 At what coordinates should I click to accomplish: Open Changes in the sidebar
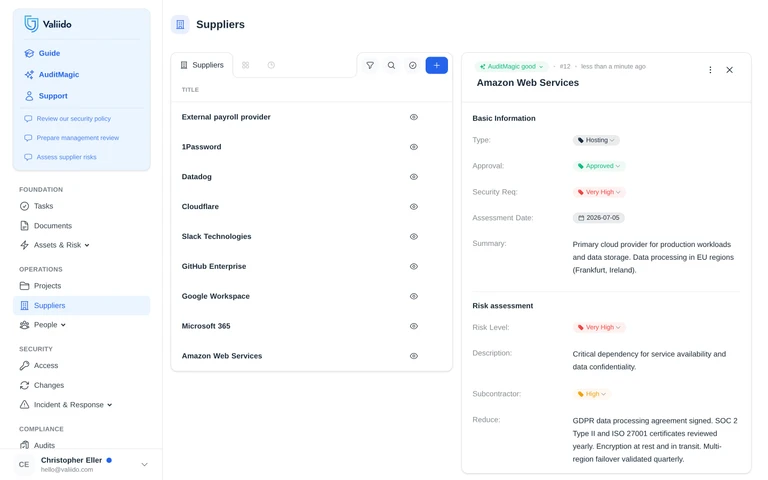point(42,385)
